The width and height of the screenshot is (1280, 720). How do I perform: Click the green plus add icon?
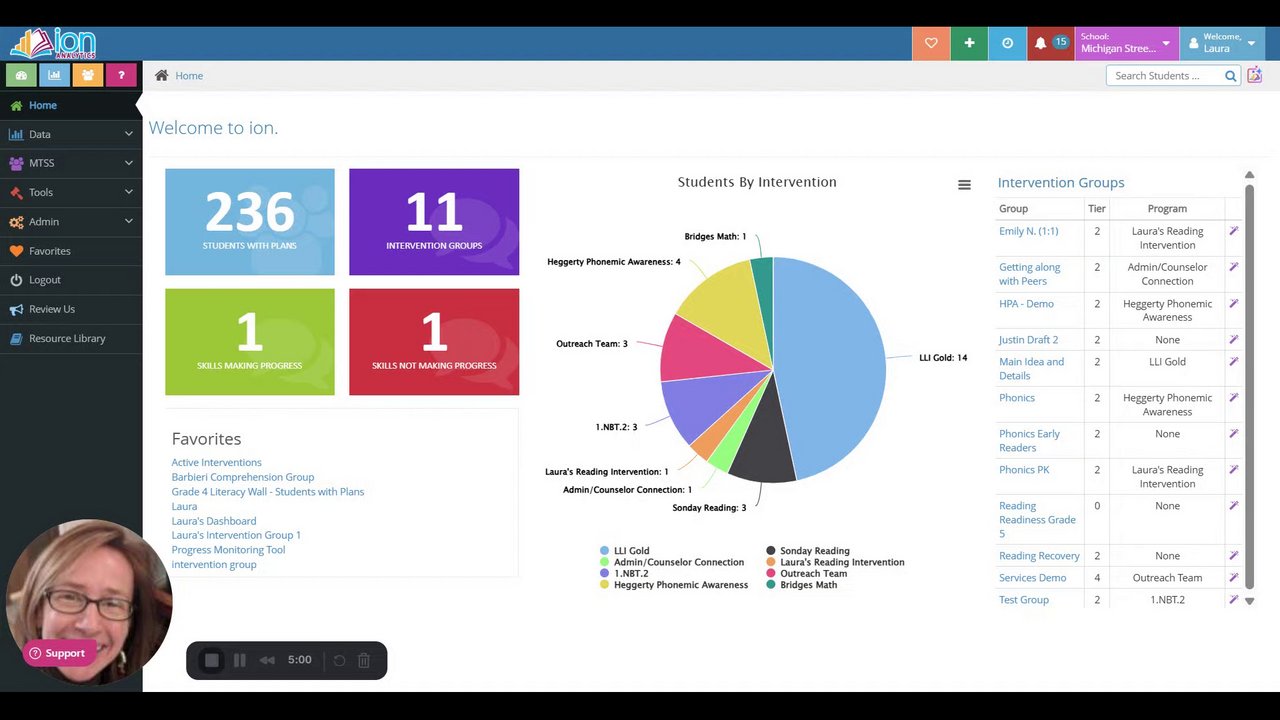coord(969,43)
